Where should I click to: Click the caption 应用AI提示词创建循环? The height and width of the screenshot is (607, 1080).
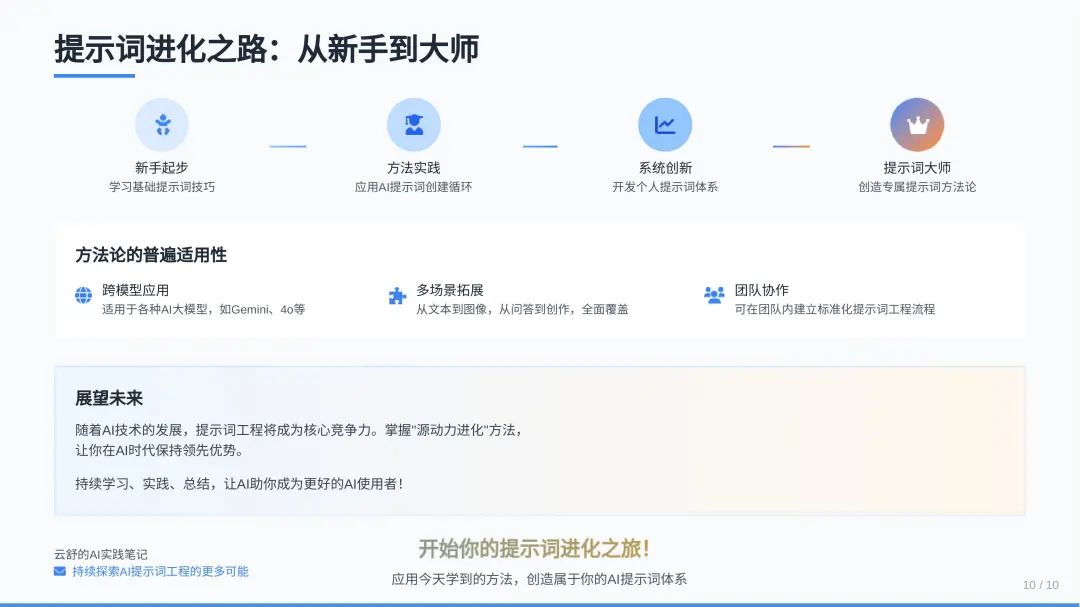pyautogui.click(x=413, y=187)
